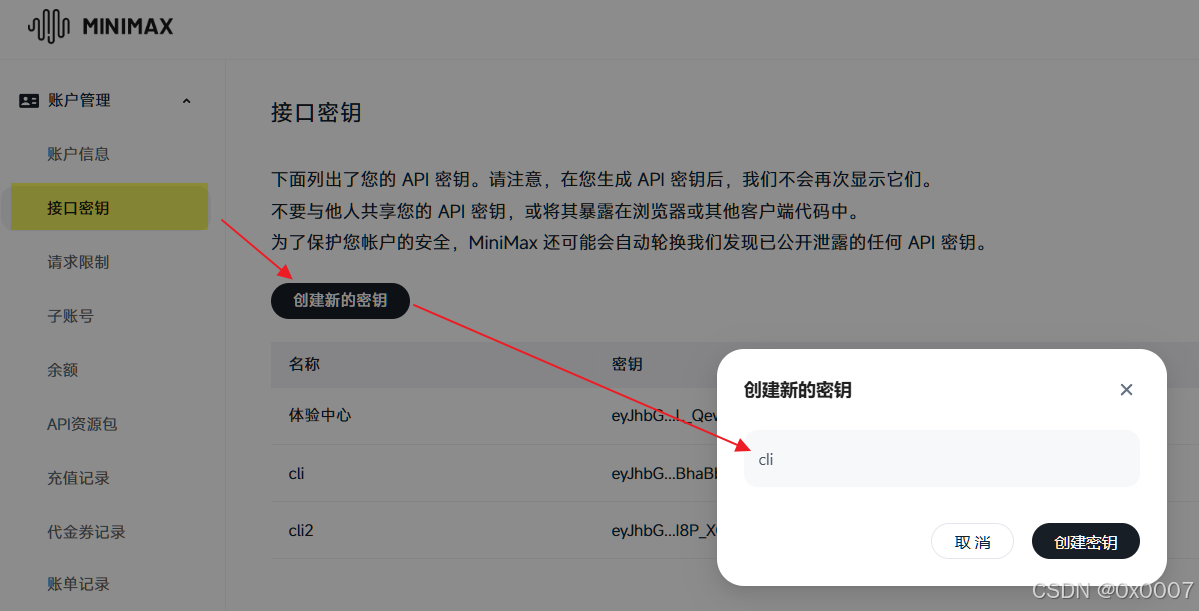Click the 创建新的密钥 button
This screenshot has height=611, width=1199.
click(340, 301)
